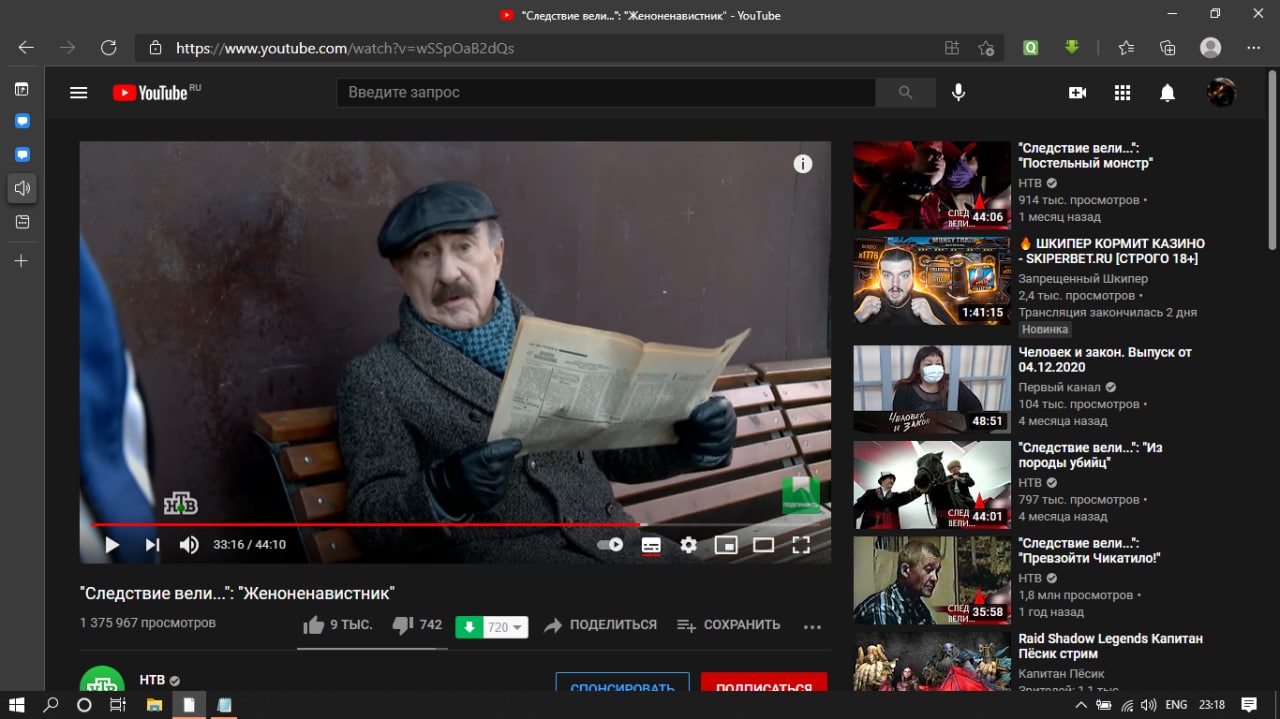Toggle autoplay switch in player
This screenshot has height=719, width=1280.
click(610, 545)
